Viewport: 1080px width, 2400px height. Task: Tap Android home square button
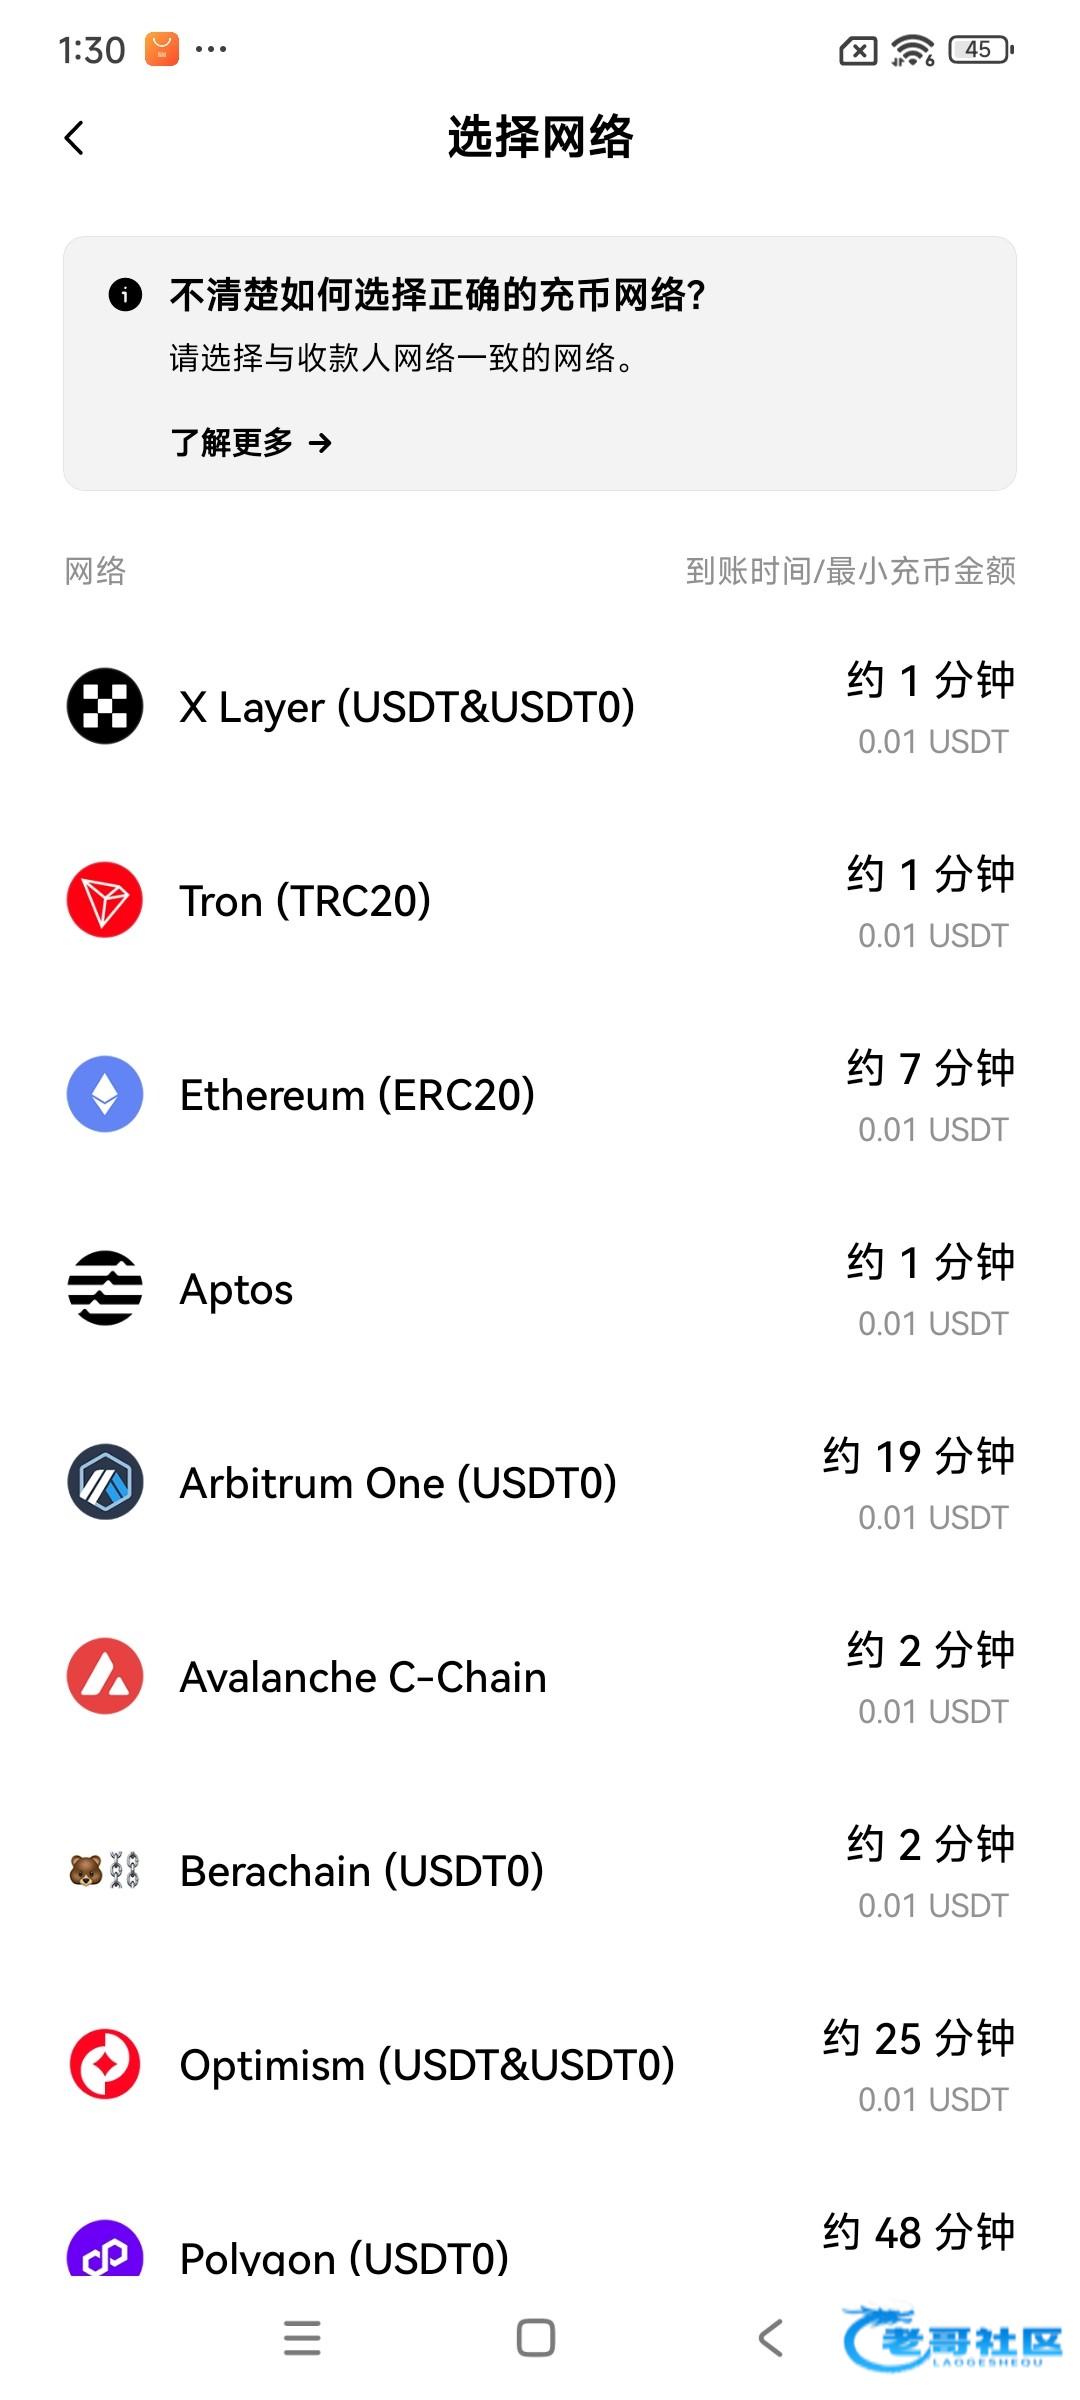pyautogui.click(x=536, y=2338)
